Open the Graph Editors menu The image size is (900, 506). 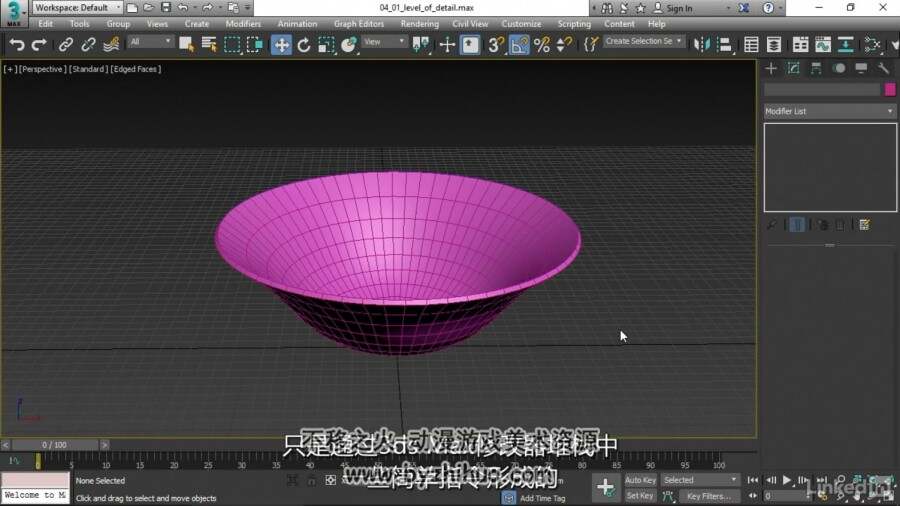click(x=359, y=24)
